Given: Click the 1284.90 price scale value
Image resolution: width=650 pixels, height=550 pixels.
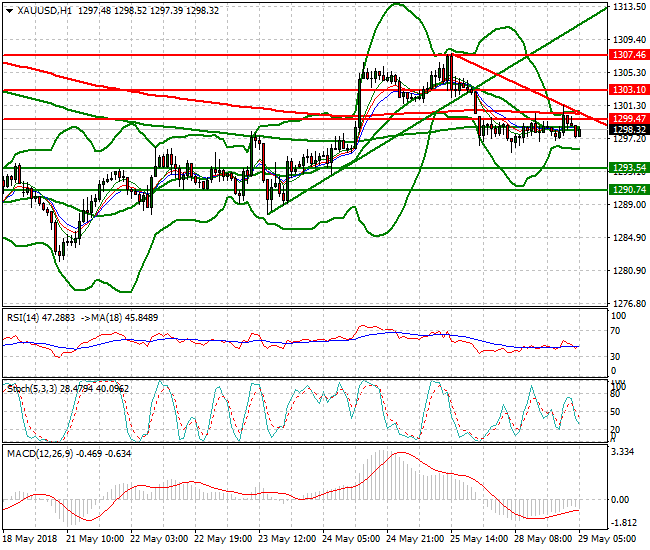Looking at the screenshot, I should pos(629,238).
